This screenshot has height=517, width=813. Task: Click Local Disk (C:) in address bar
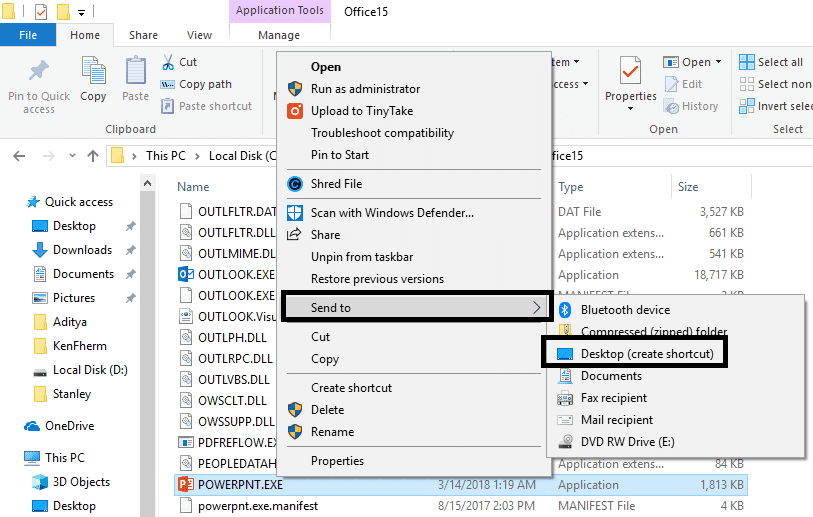(243, 156)
